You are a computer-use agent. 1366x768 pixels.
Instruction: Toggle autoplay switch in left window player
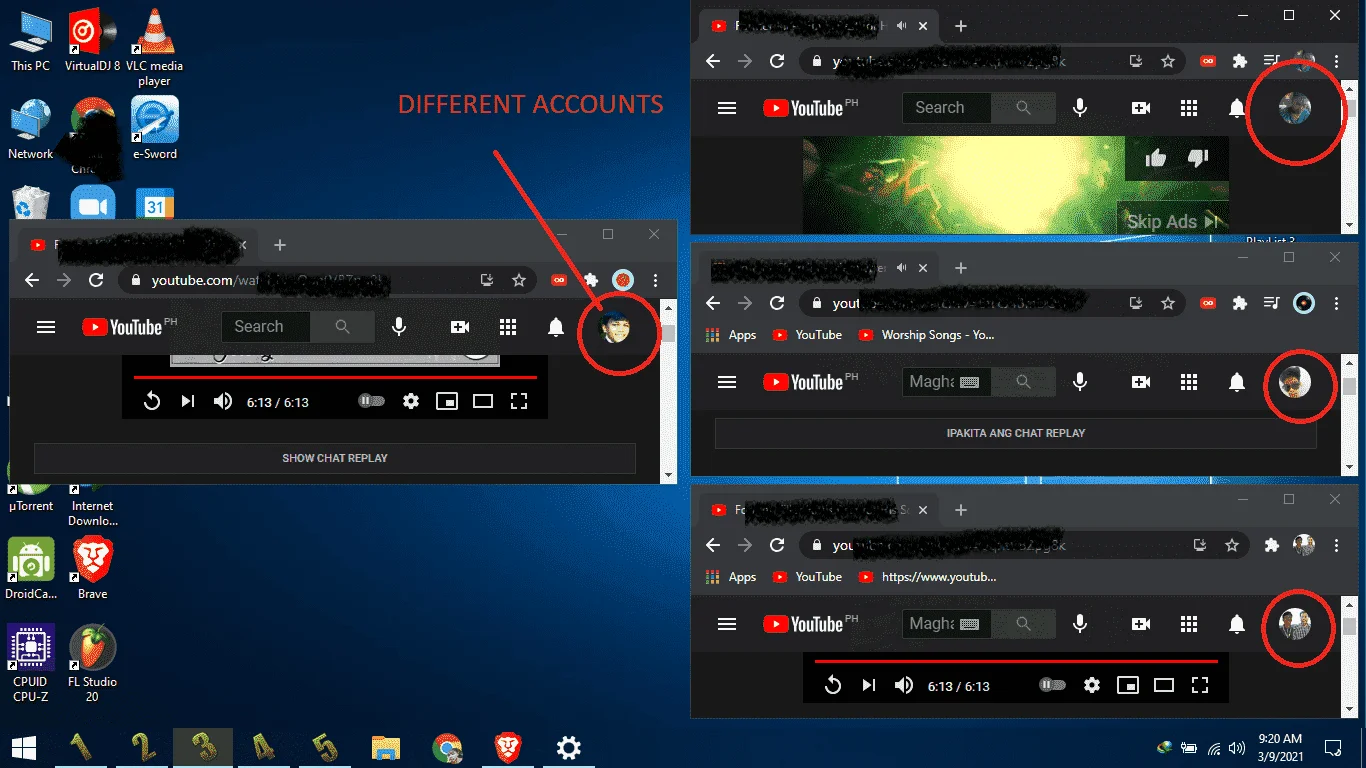pos(371,401)
